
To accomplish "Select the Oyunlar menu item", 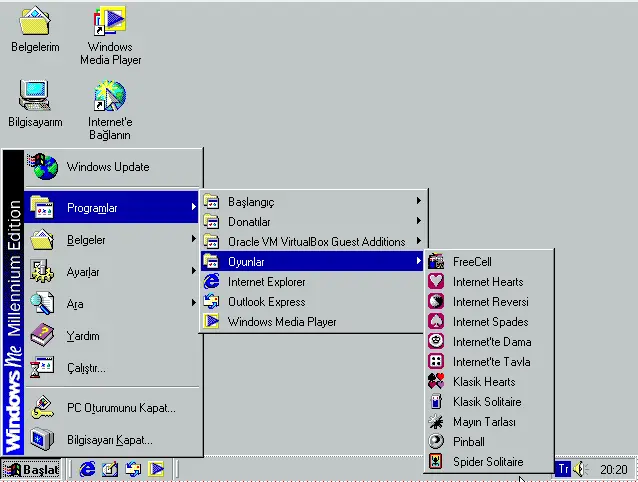I will tap(312, 262).
